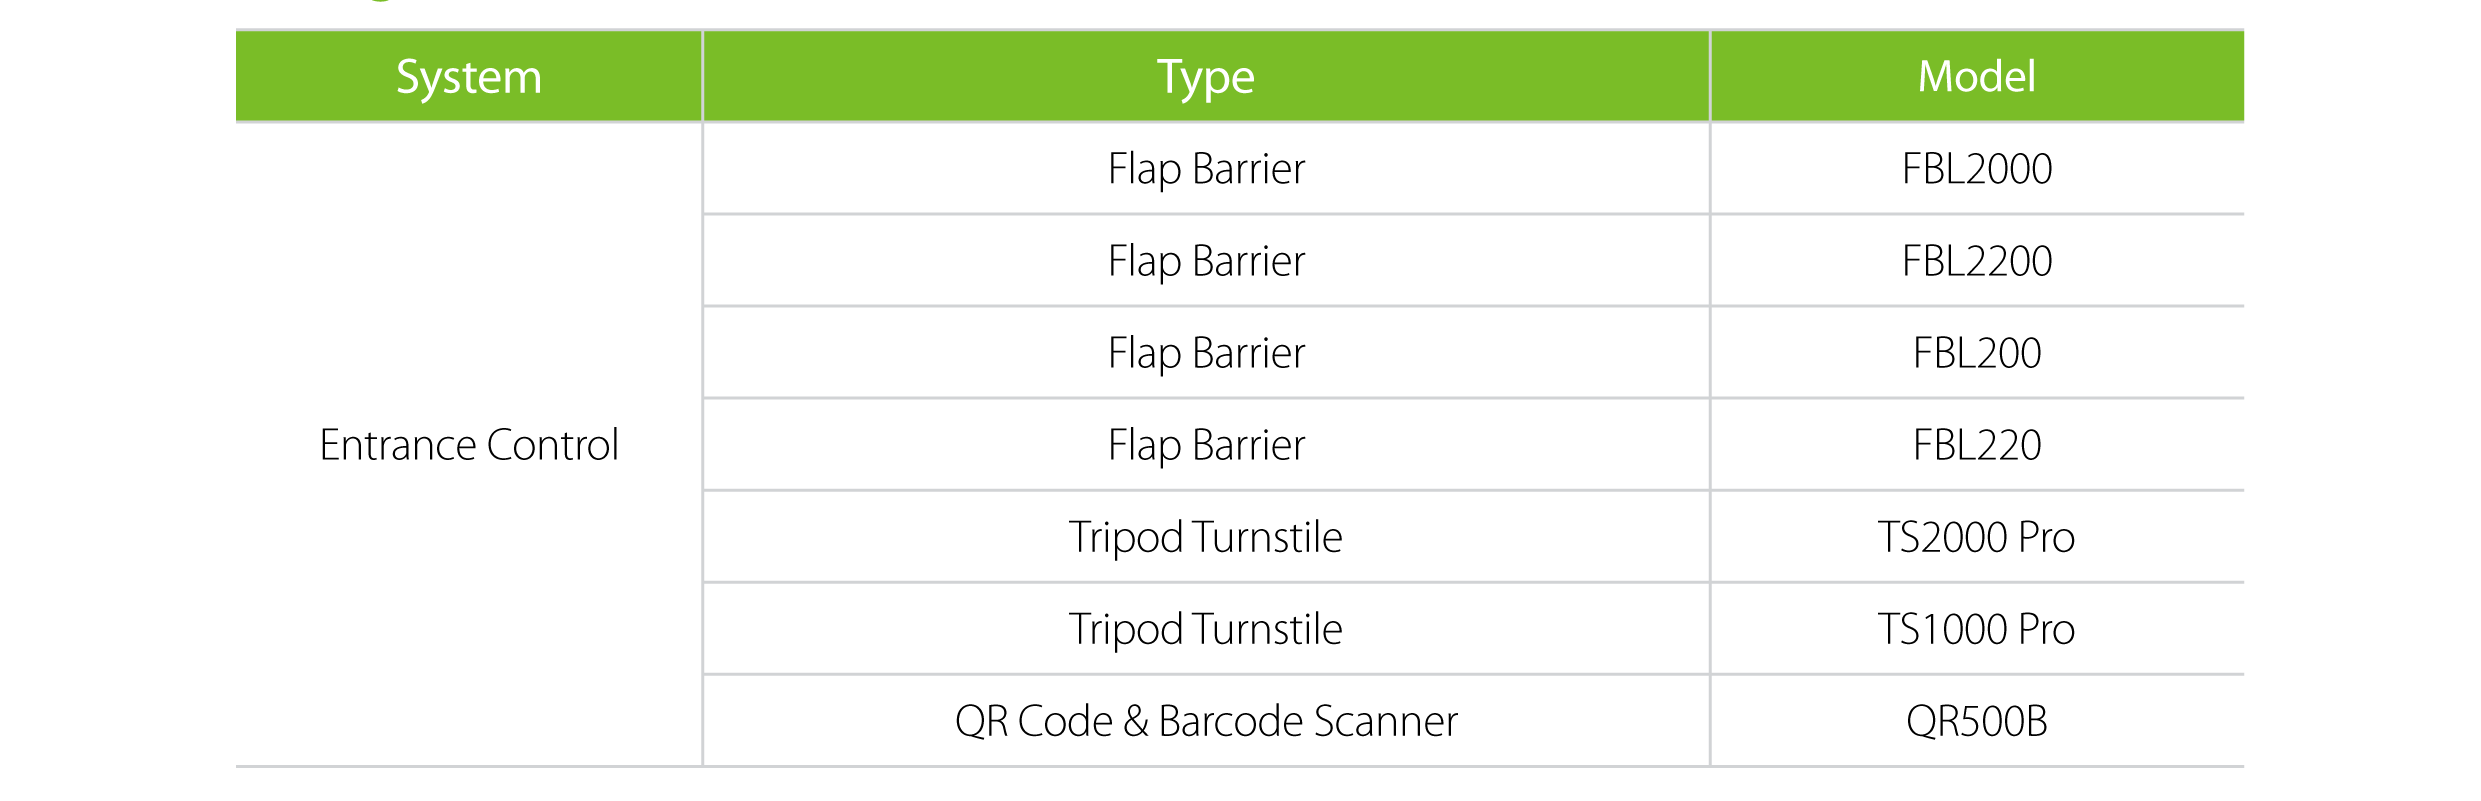Select the FBL2200 model cell
Image resolution: width=2481 pixels, height=801 pixels.
(1977, 261)
